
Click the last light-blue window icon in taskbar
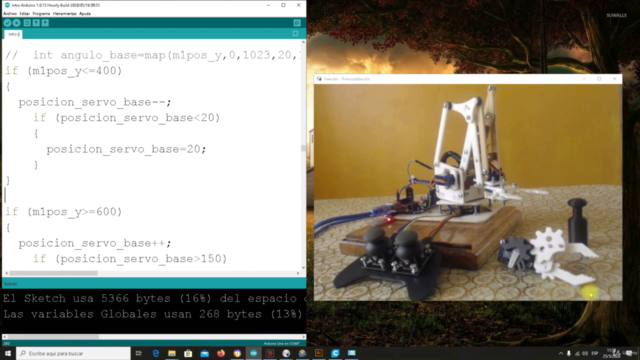[x=351, y=353]
